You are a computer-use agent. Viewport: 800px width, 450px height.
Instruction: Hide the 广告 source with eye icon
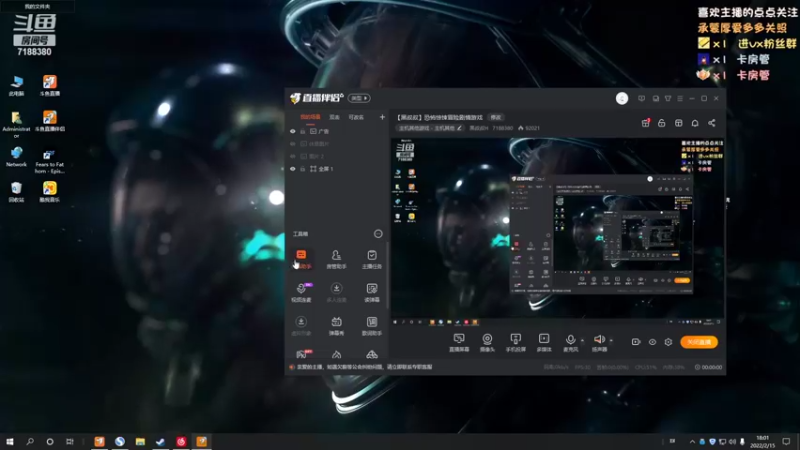293,131
